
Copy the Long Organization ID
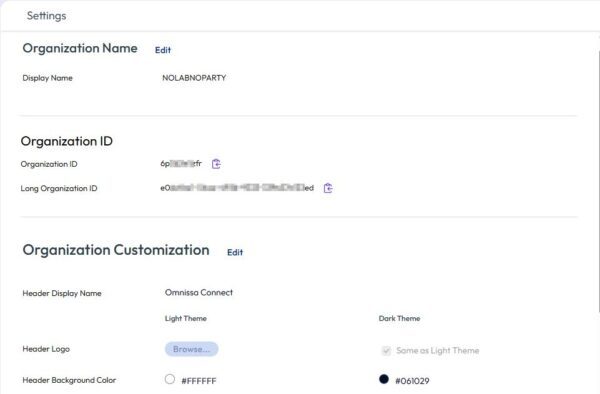coord(328,188)
